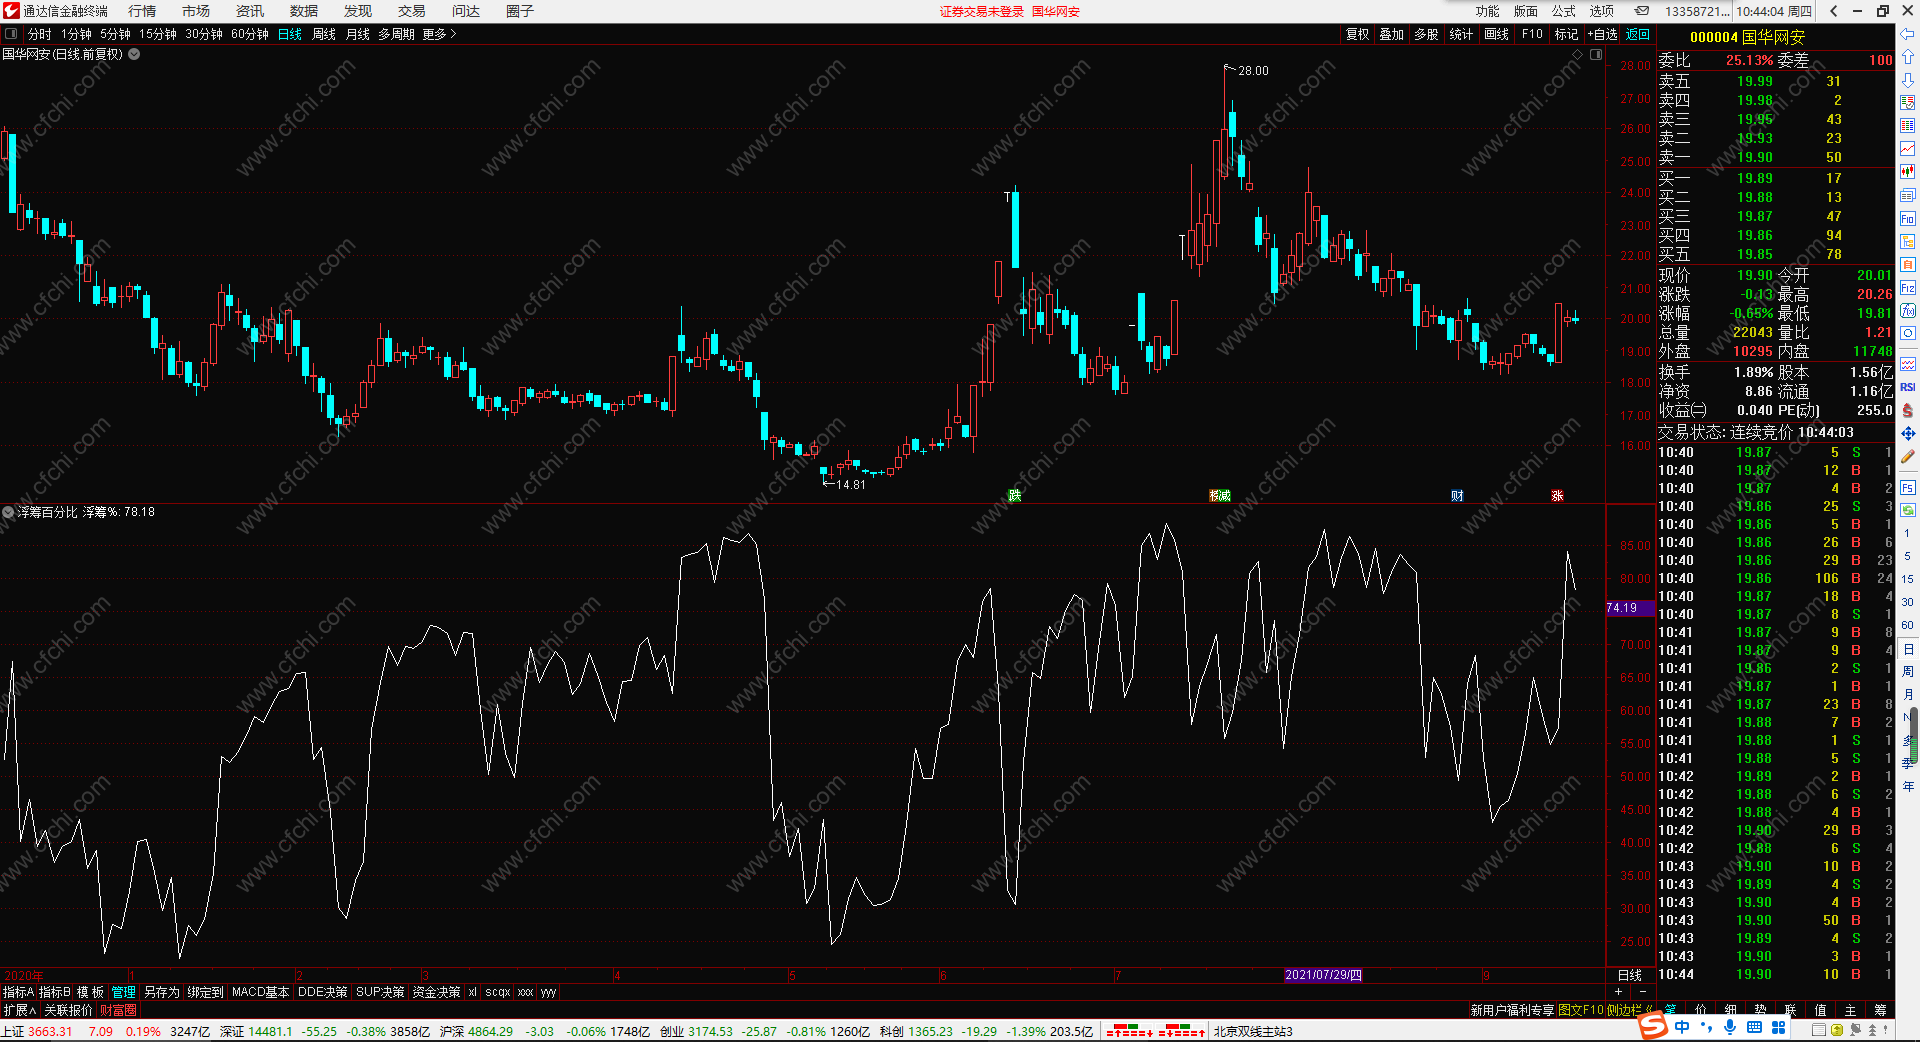Open dropdown arrow beside 国华网安(日线,前复权) title
This screenshot has width=1920, height=1042.
pos(134,54)
